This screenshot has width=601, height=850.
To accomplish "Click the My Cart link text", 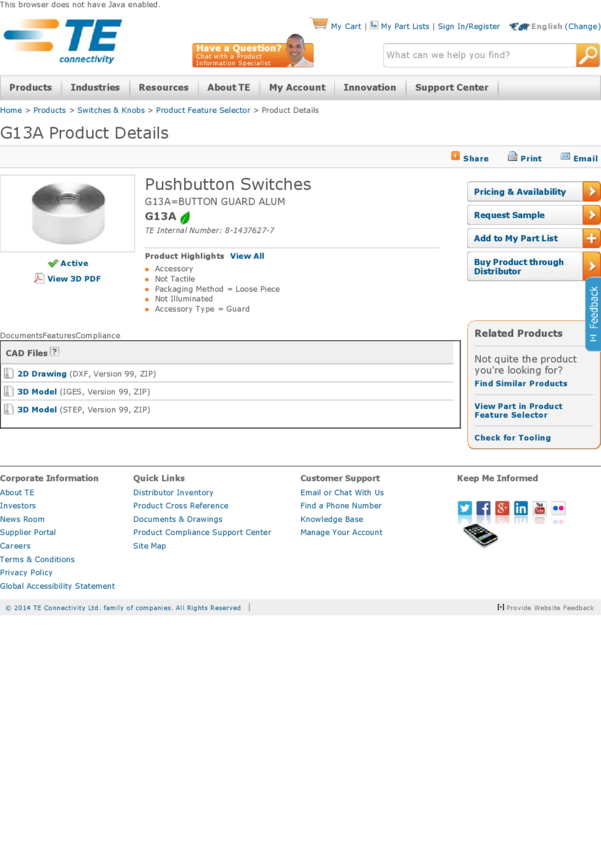I will coord(346,26).
